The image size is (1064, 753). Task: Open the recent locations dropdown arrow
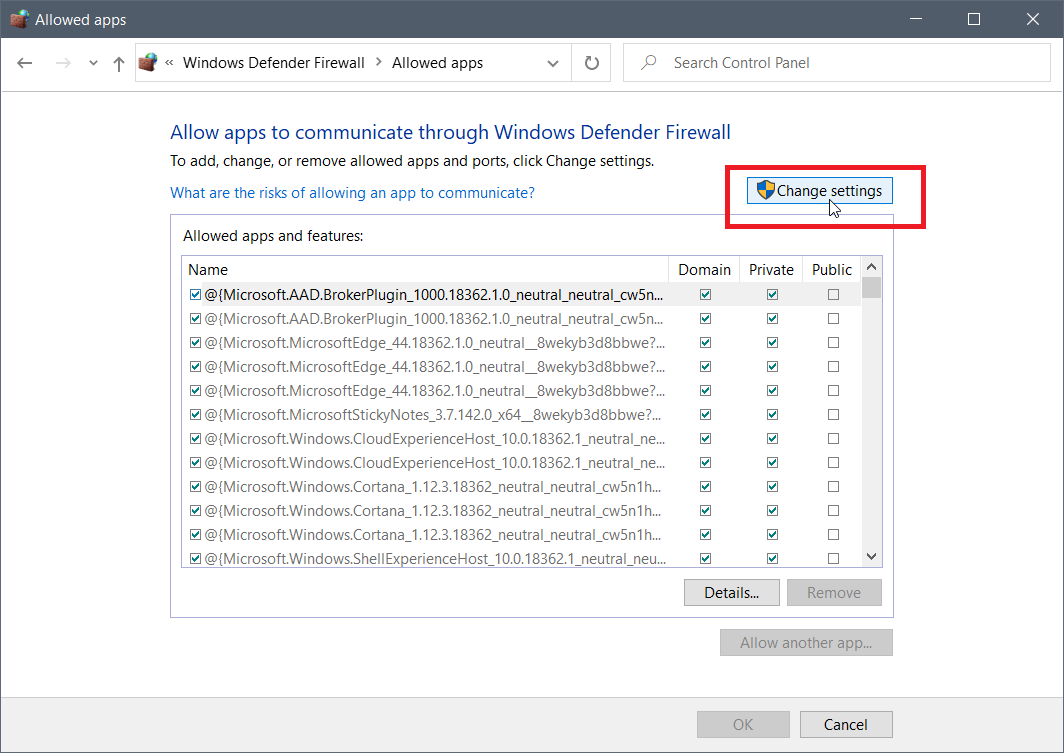(93, 63)
